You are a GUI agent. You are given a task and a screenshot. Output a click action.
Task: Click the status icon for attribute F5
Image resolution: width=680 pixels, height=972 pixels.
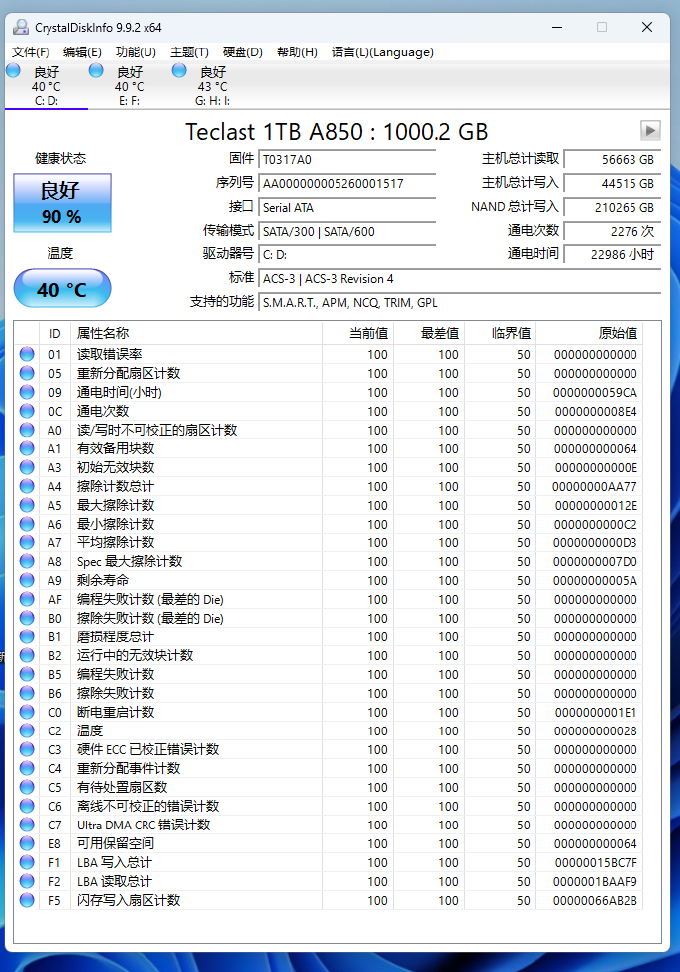[27, 900]
